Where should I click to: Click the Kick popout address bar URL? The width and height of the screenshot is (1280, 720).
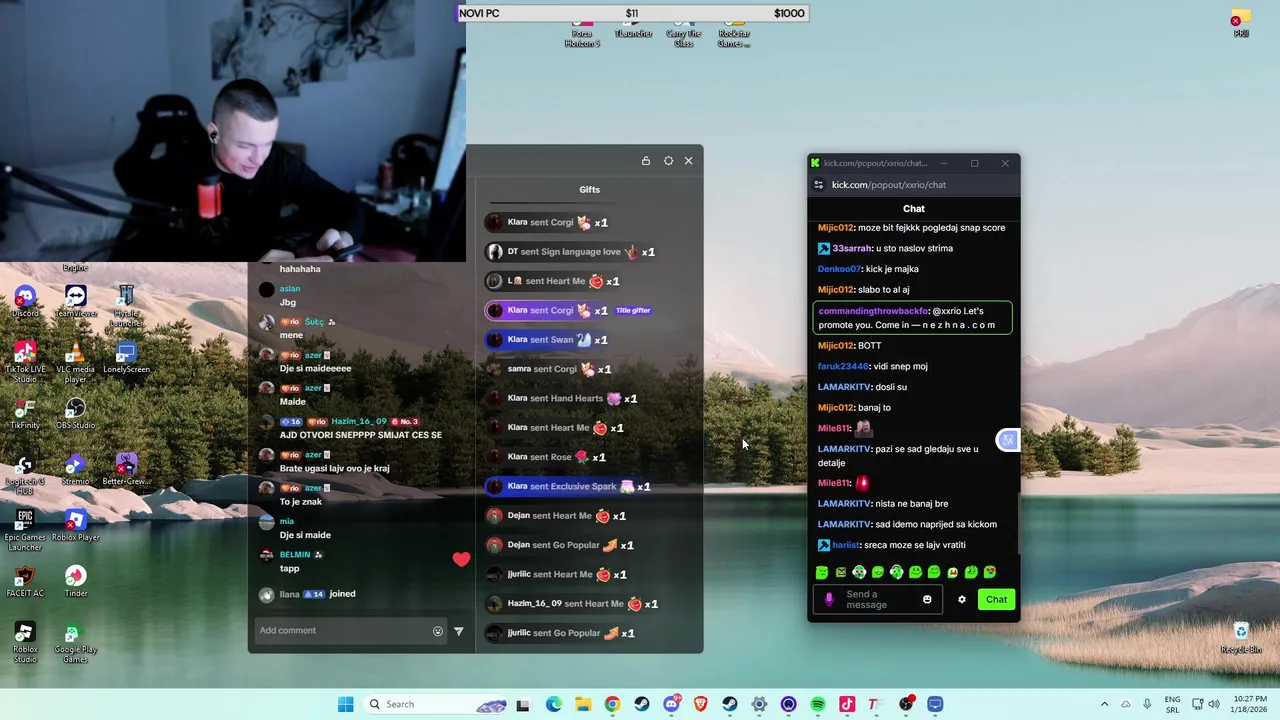pyautogui.click(x=889, y=185)
